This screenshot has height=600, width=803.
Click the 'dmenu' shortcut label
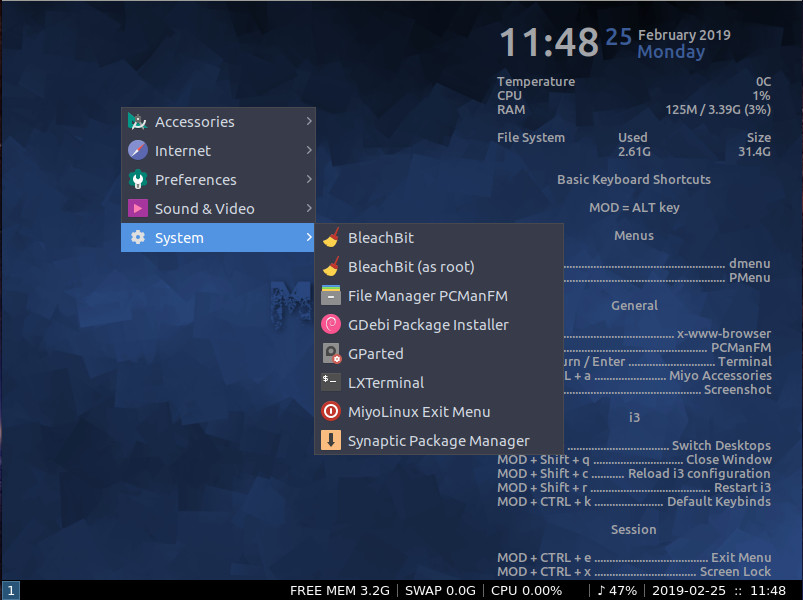point(750,263)
